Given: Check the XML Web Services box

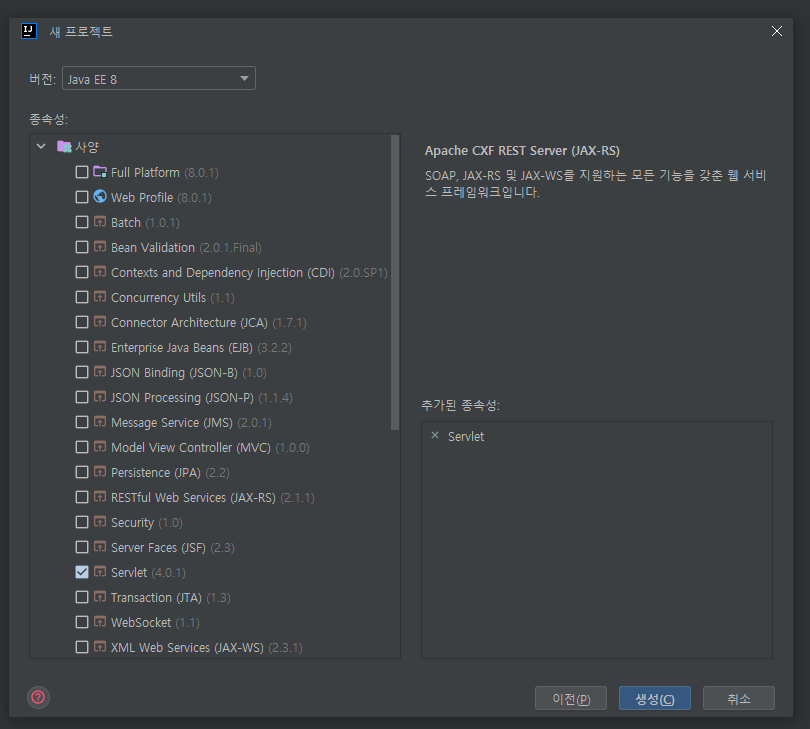Looking at the screenshot, I should click(x=82, y=647).
